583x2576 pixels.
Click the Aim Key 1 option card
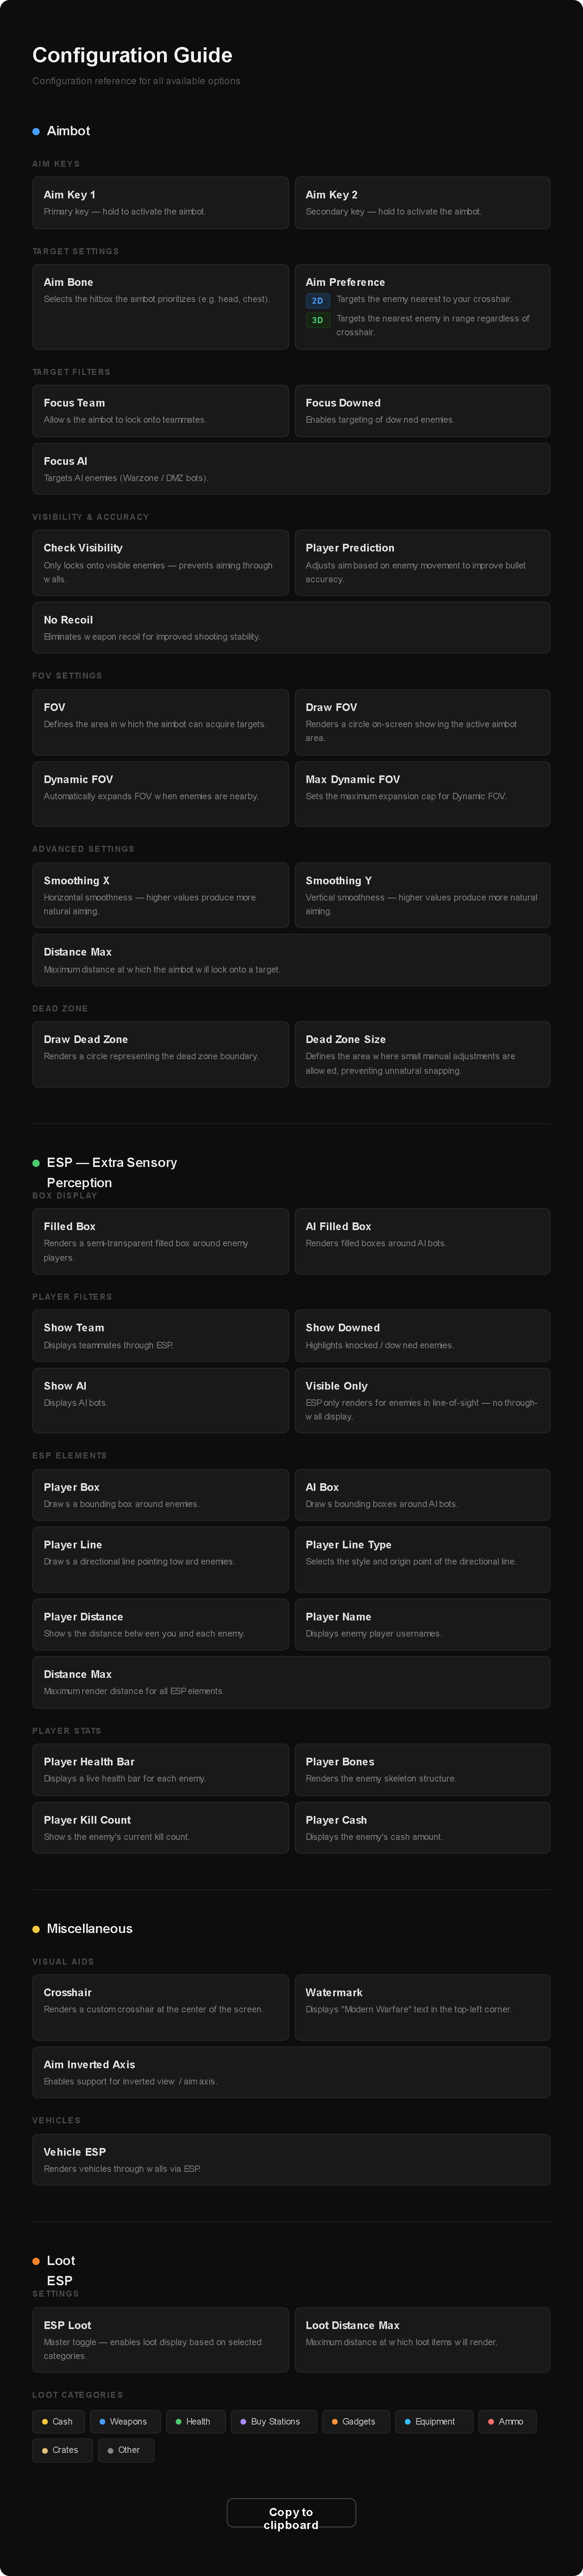point(160,203)
